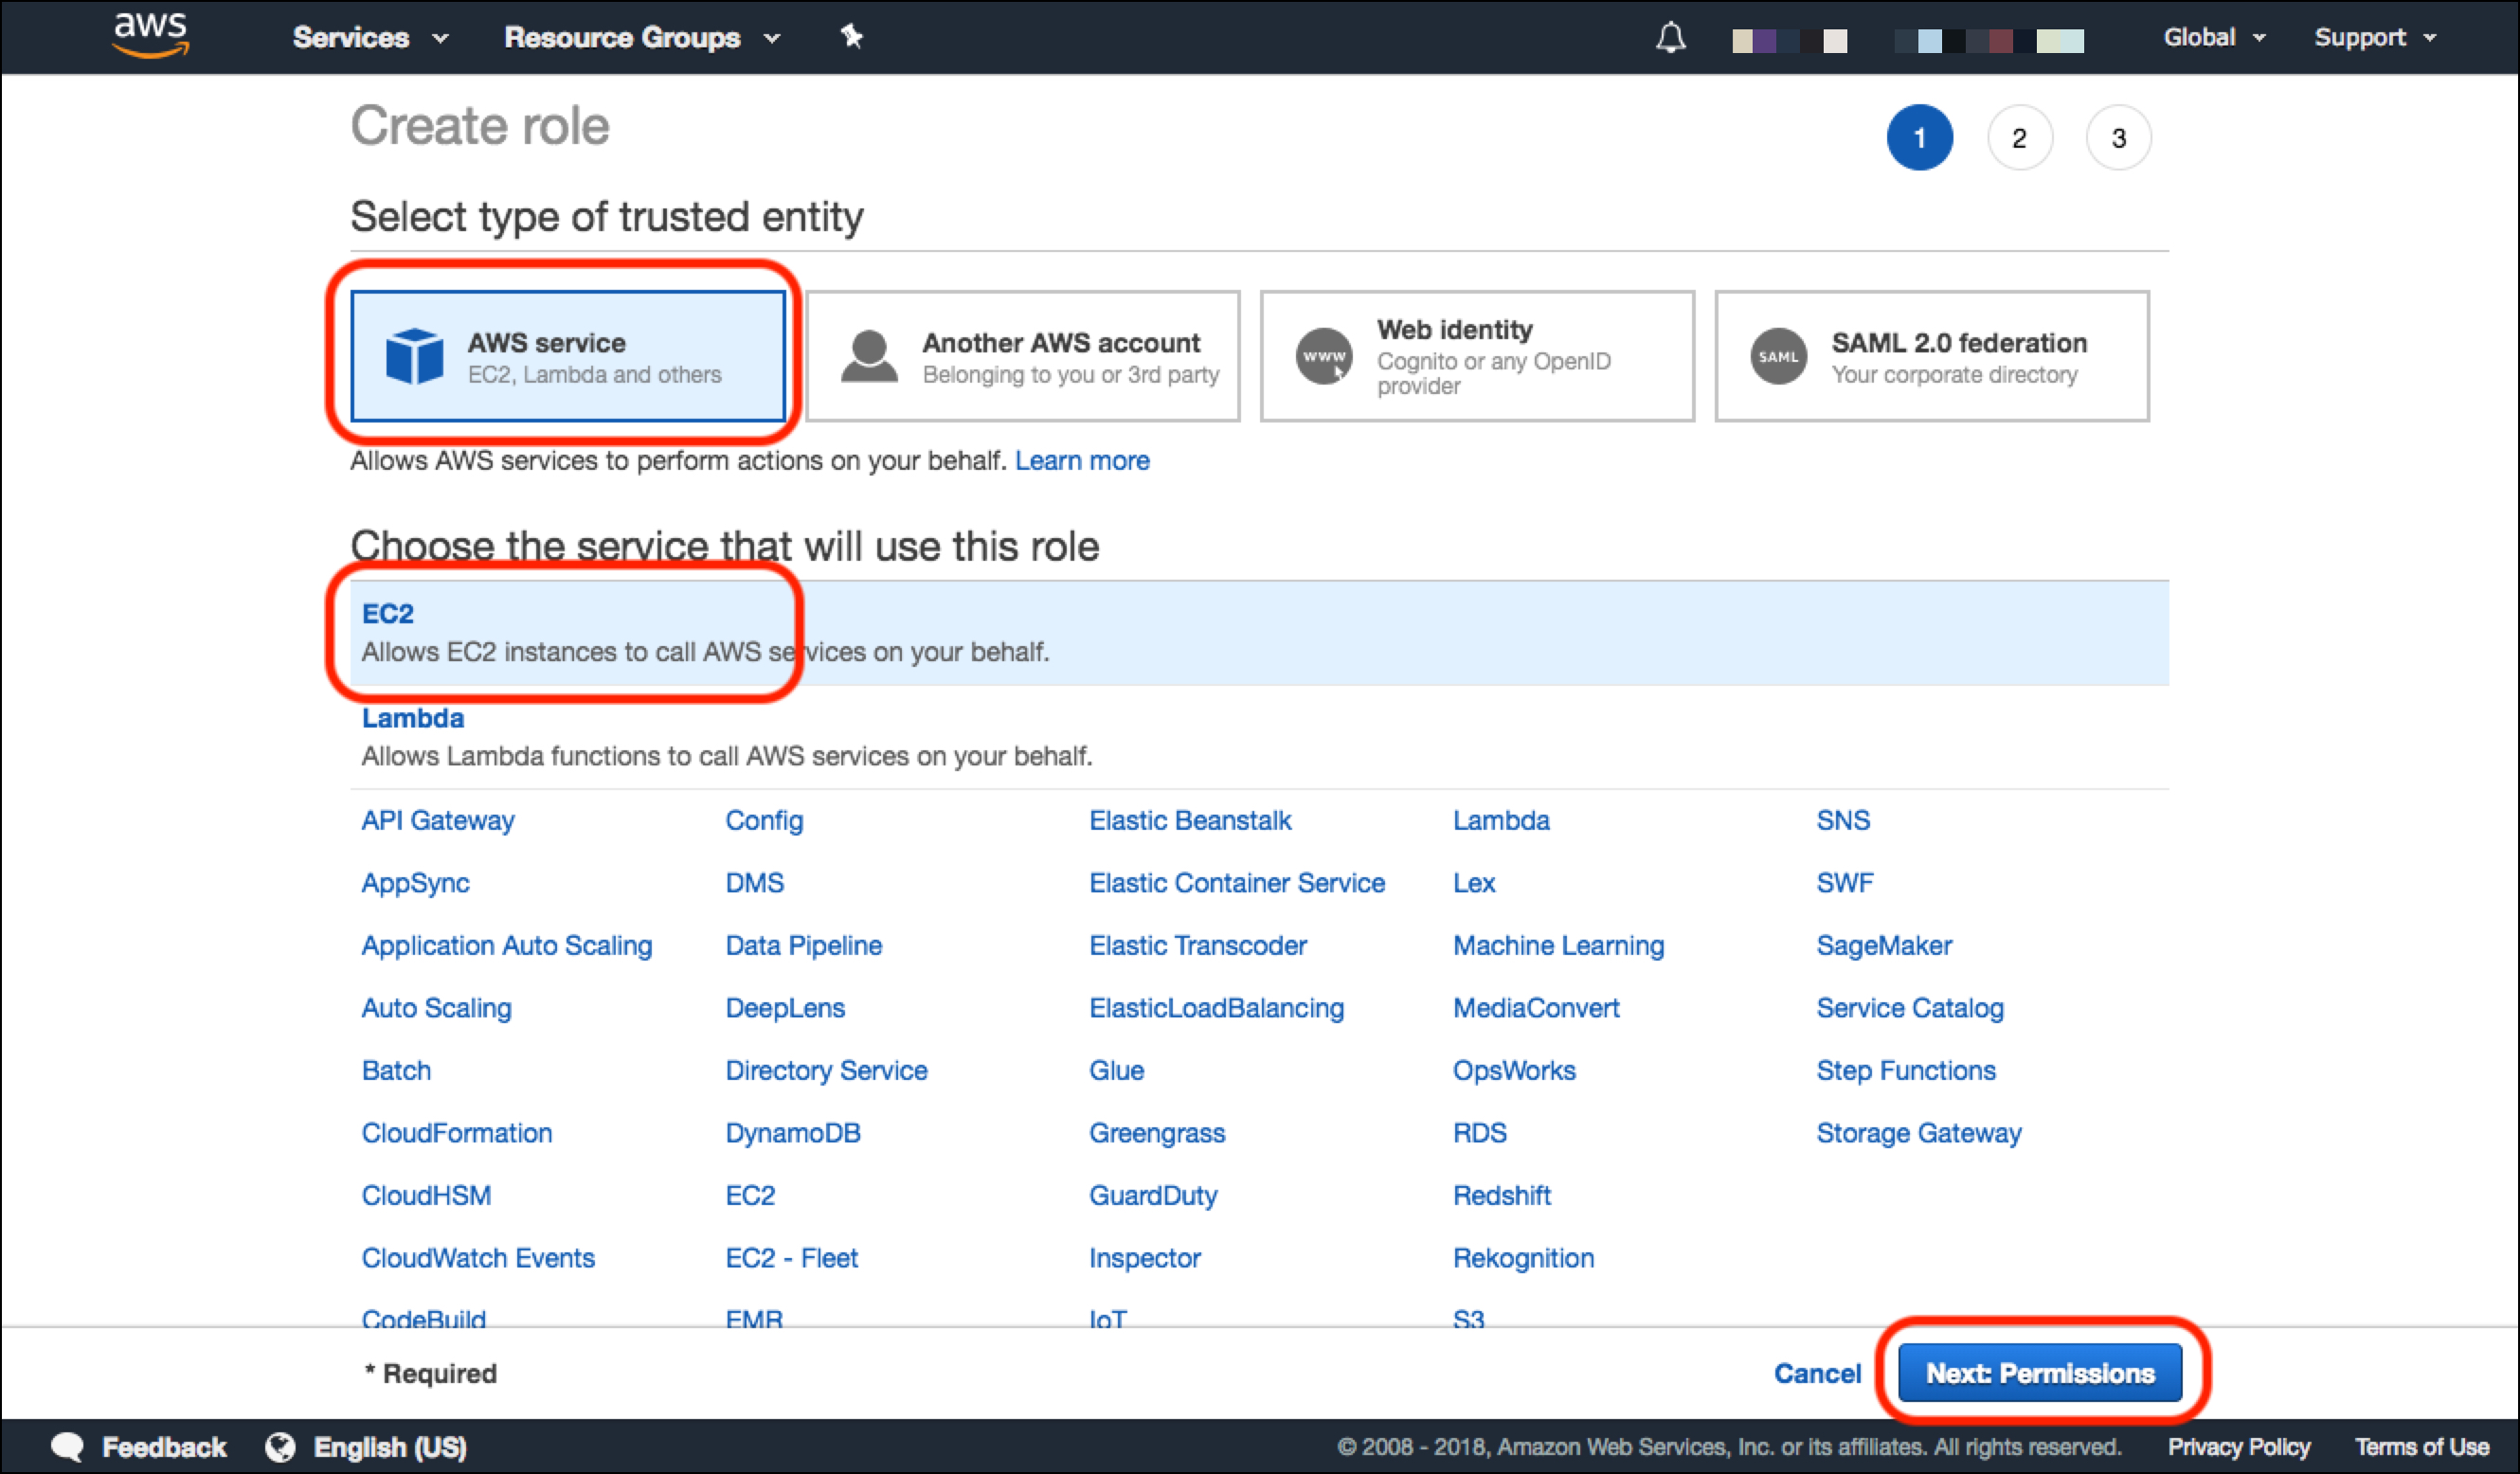
Task: Select Greengrass service
Action: [x=1157, y=1133]
